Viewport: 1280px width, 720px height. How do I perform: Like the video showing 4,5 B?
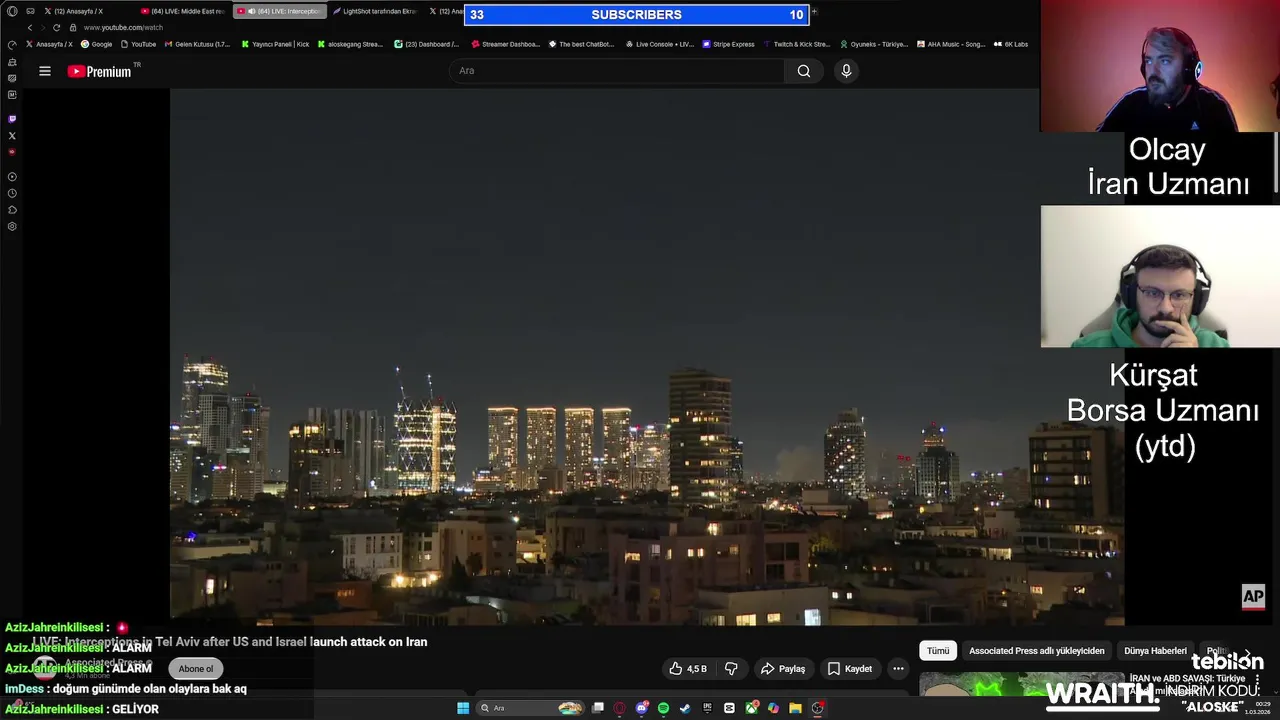click(688, 669)
